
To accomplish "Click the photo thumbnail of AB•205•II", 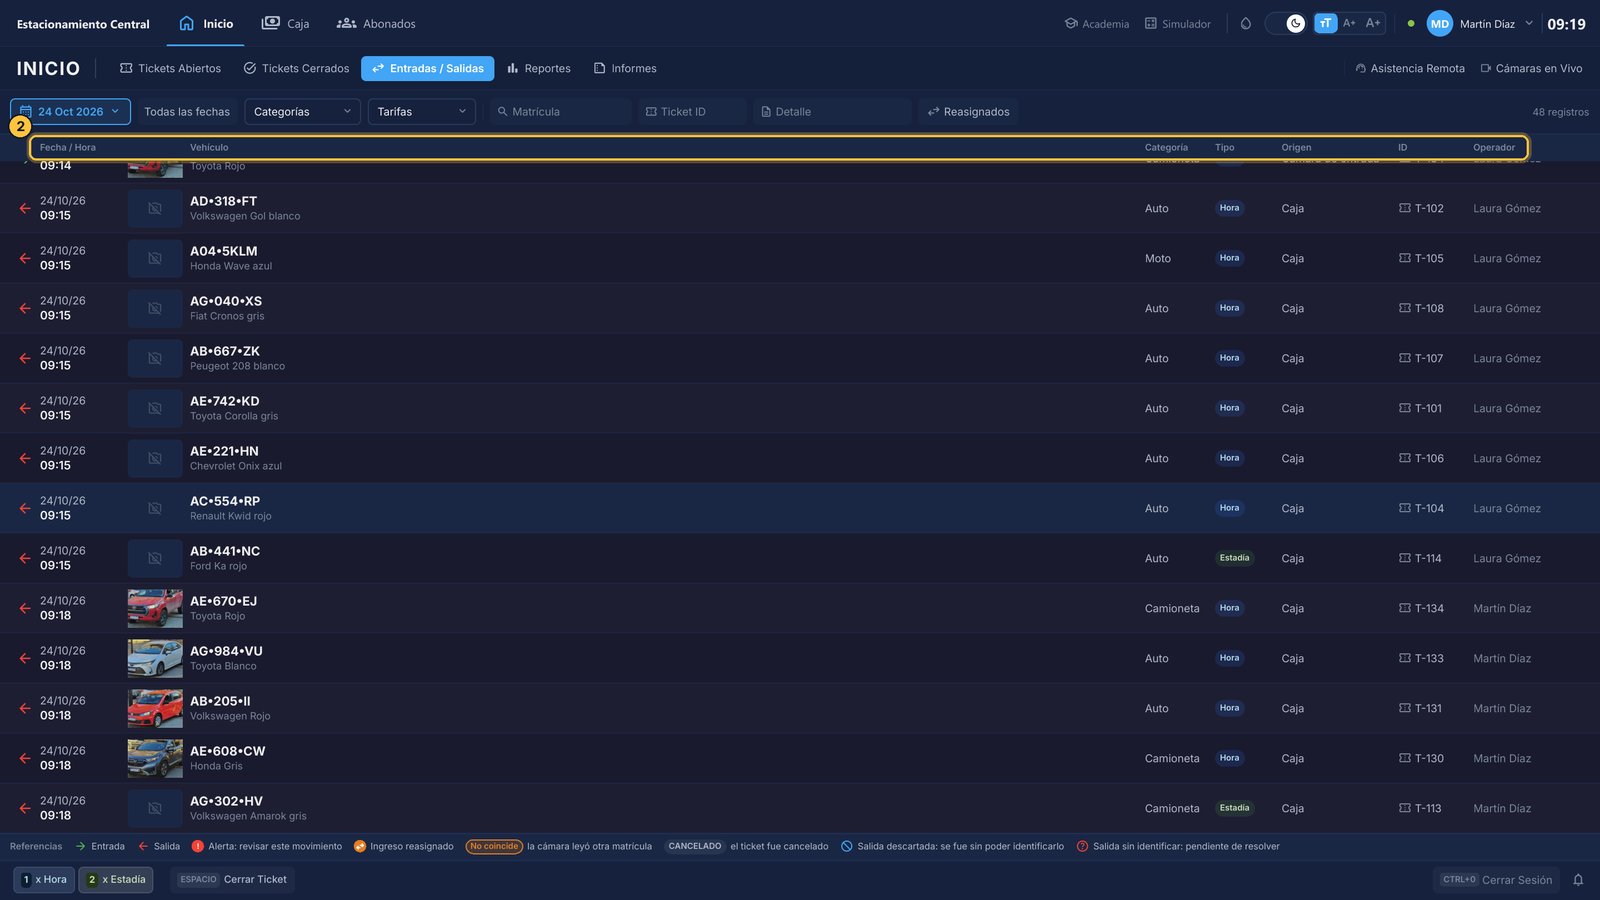I will pyautogui.click(x=155, y=708).
